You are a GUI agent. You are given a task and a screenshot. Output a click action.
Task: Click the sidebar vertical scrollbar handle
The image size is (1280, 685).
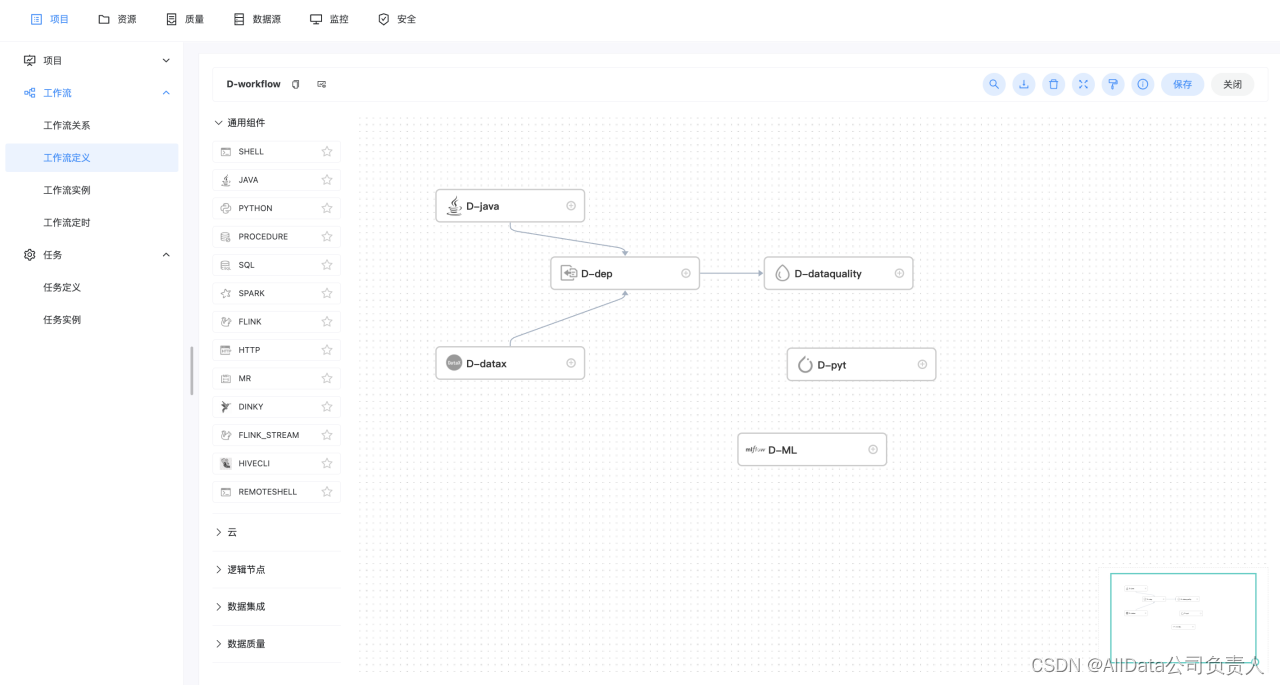[x=191, y=371]
